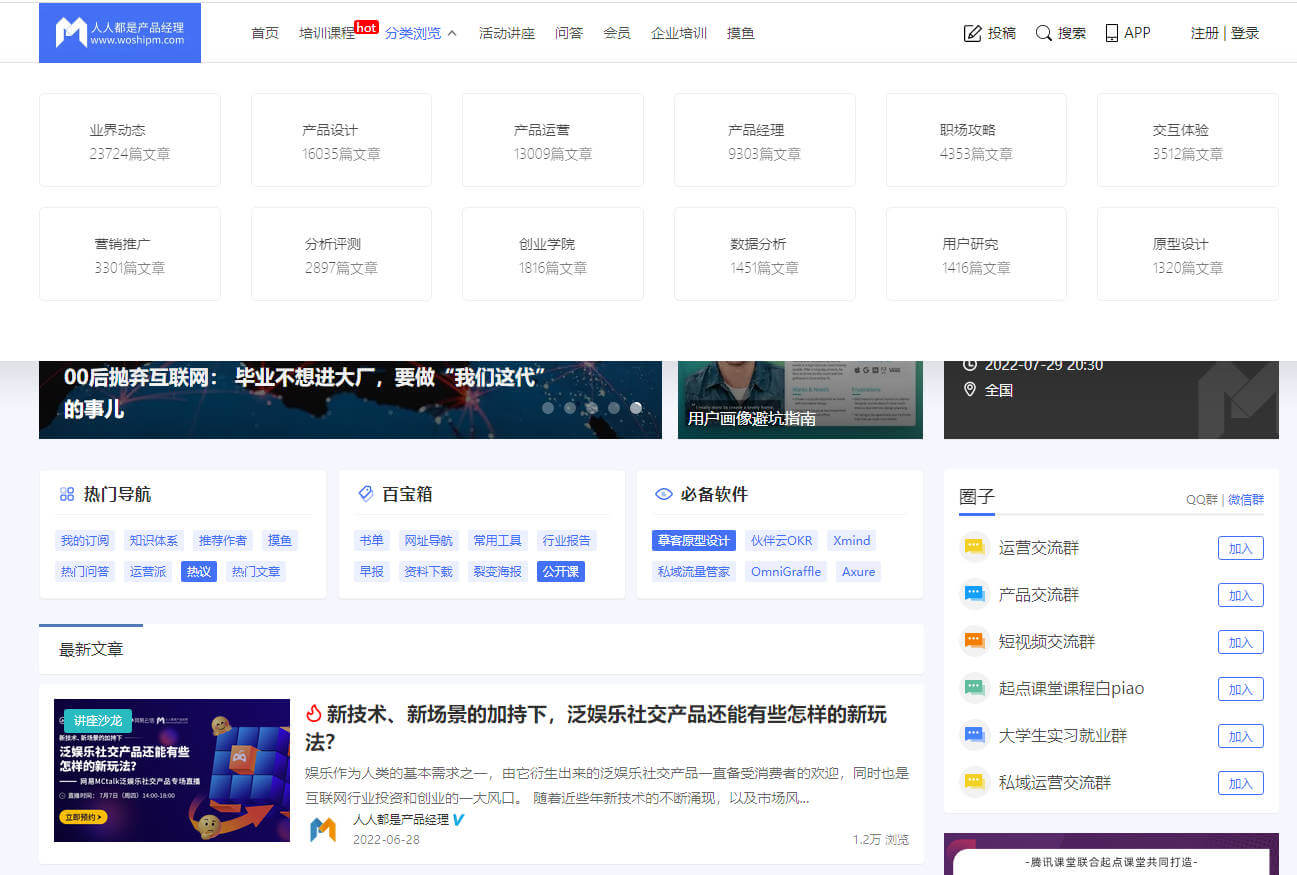This screenshot has width=1297, height=875.
Task: Click the search magnifier icon
Action: [x=1043, y=34]
